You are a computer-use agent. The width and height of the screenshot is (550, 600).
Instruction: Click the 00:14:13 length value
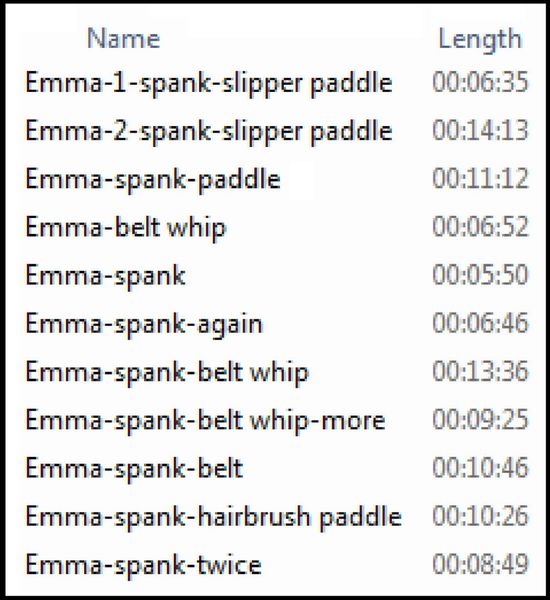click(480, 130)
